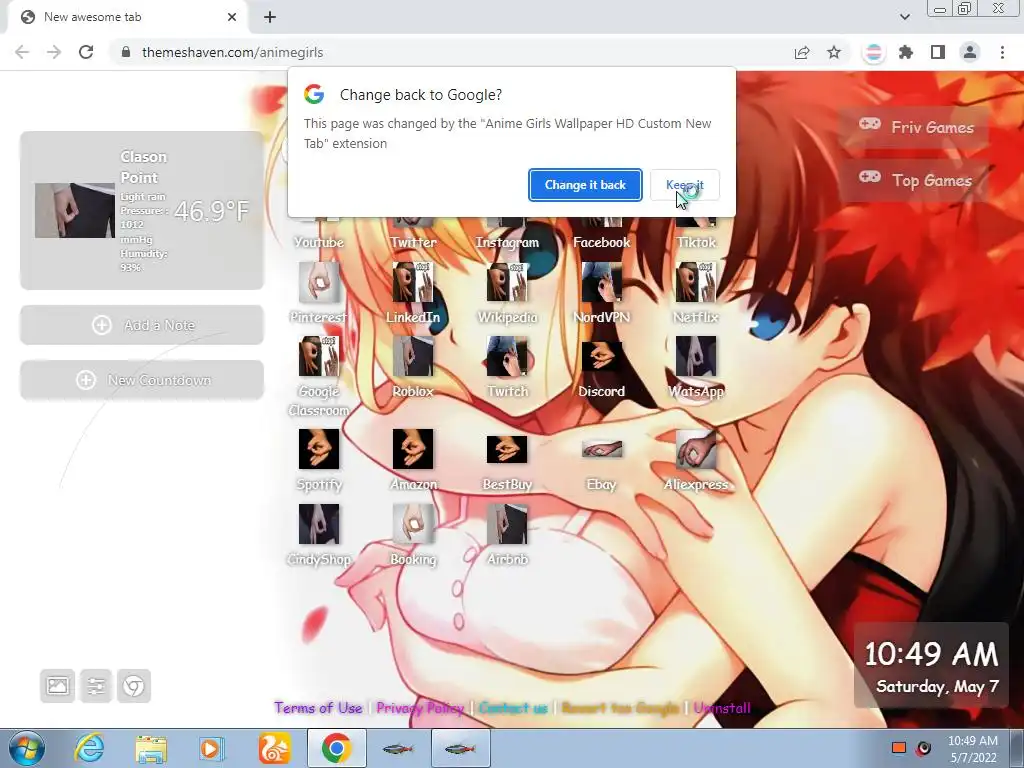The width and height of the screenshot is (1024, 768).
Task: Open a new tab with plus button
Action: 270,17
